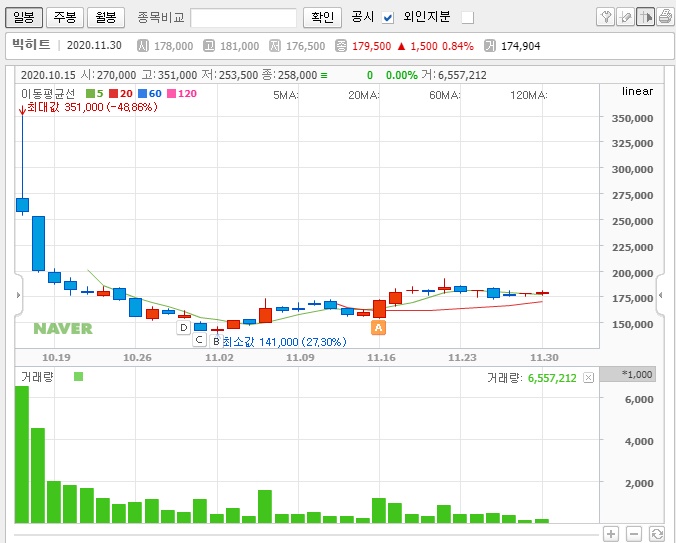The height and width of the screenshot is (543, 676).
Task: Zoom in with the plus button
Action: pyautogui.click(x=611, y=534)
